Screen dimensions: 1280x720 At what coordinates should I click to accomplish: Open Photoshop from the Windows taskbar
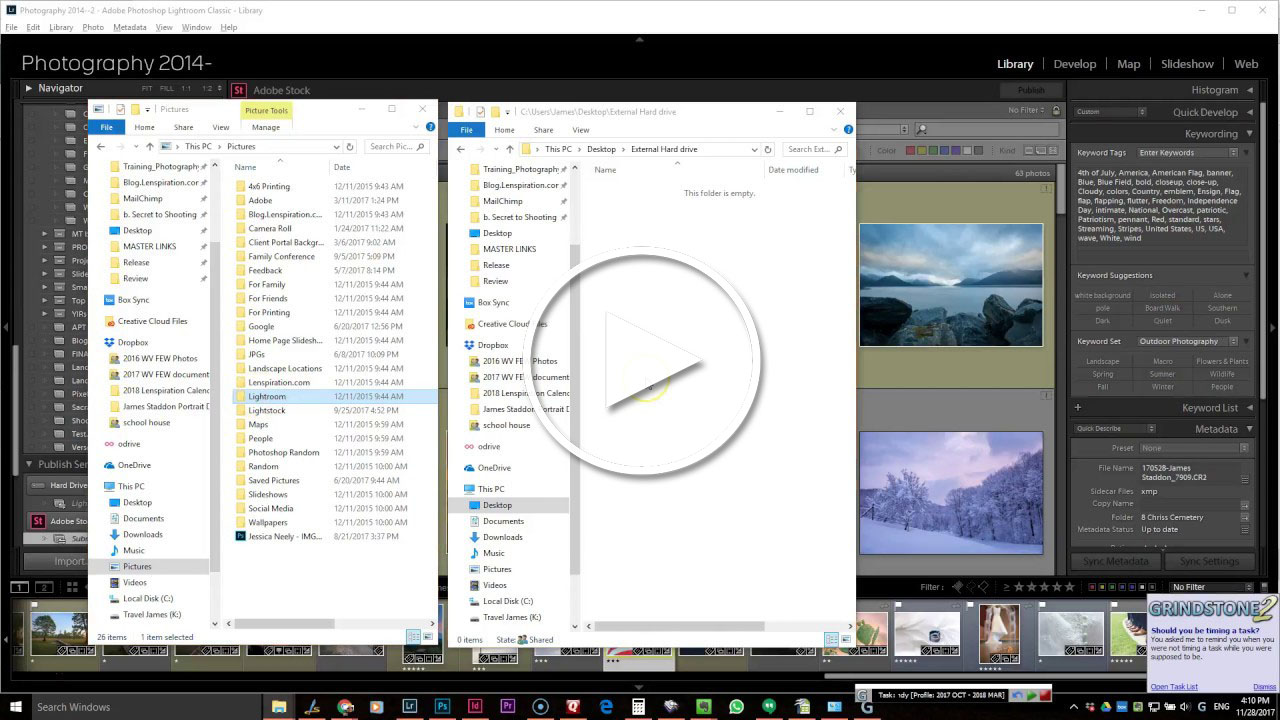(443, 707)
